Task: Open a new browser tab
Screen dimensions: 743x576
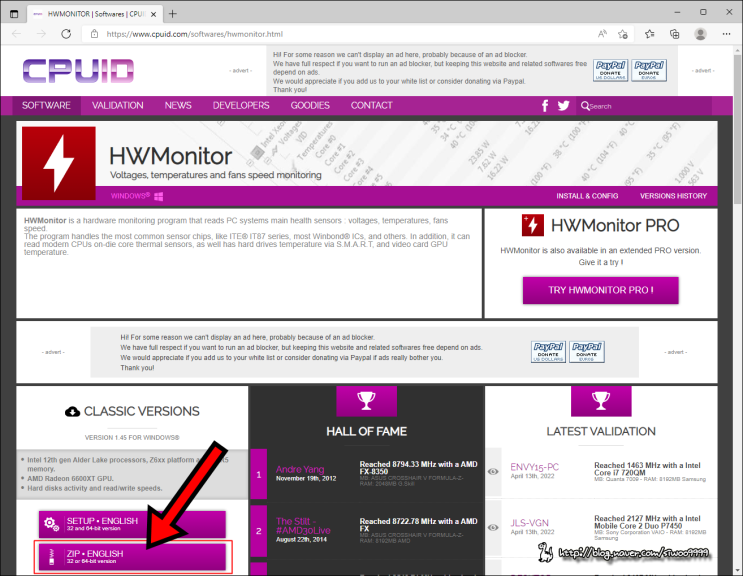Action: pos(172,14)
